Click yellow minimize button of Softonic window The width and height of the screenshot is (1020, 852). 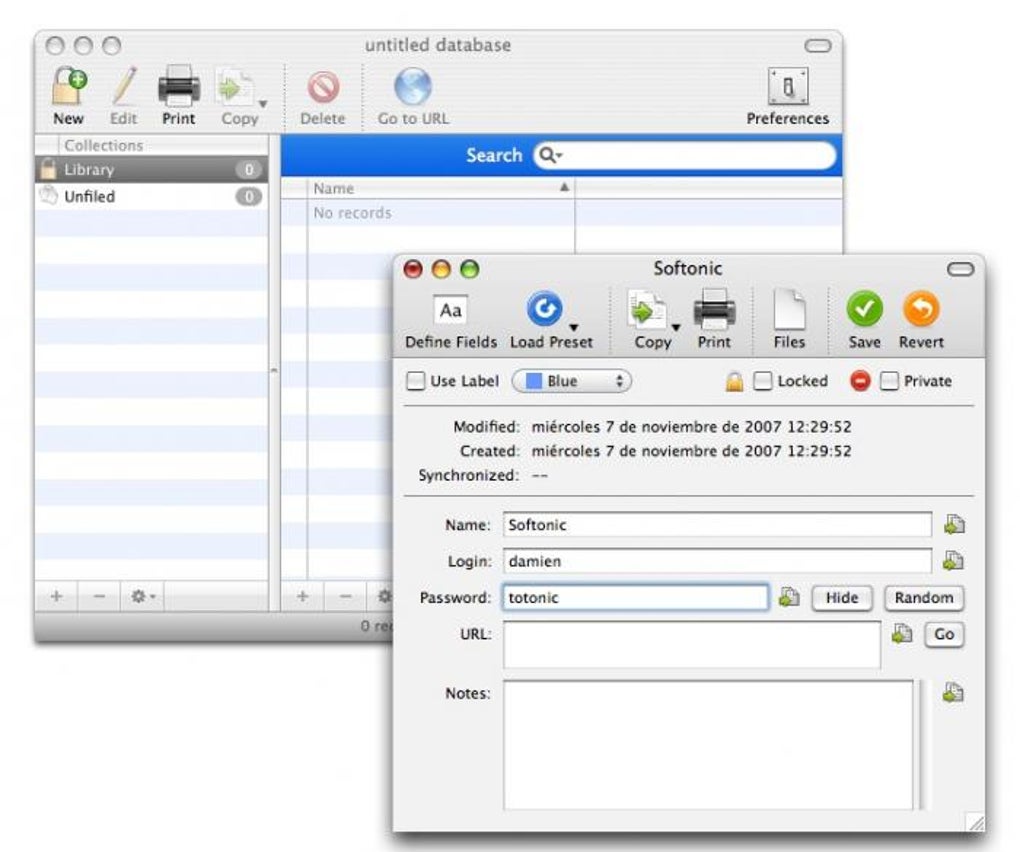[442, 269]
